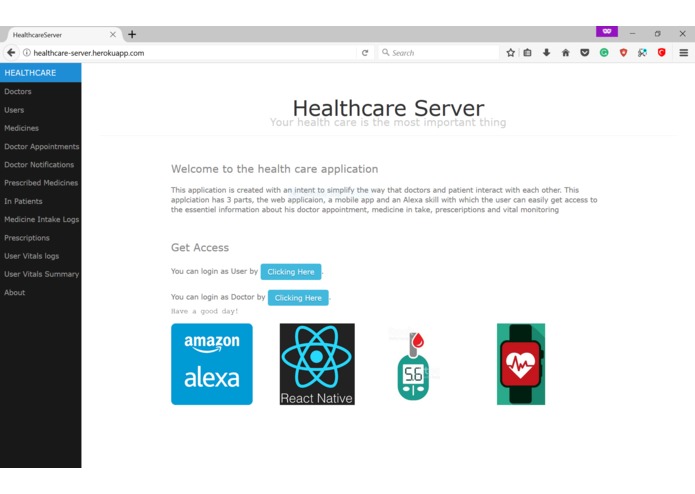Click into the browser Search field
This screenshot has width=695, height=494.
[x=439, y=53]
